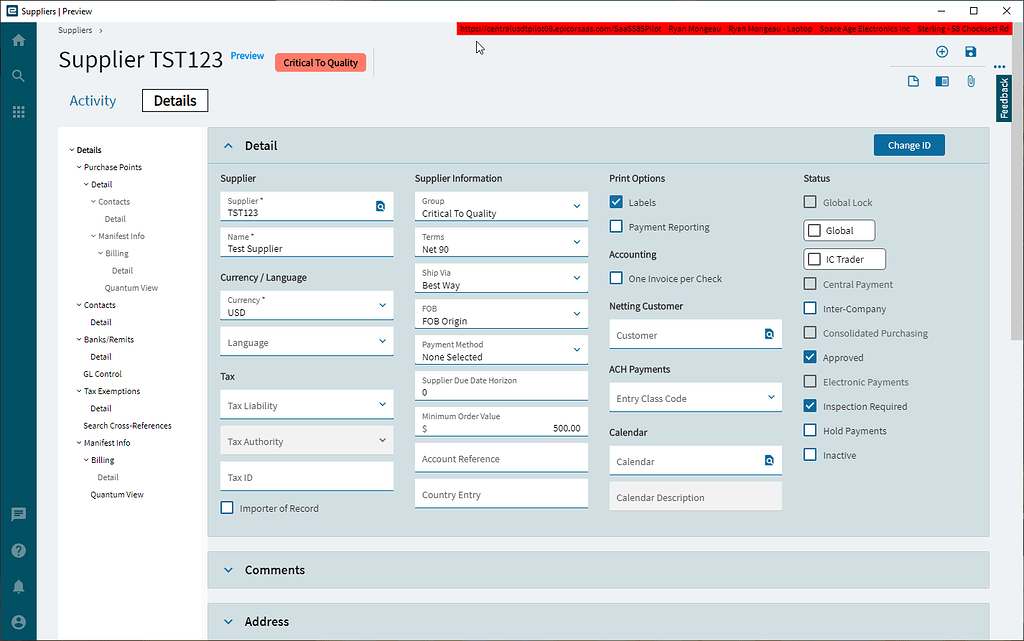
Task: Open the overflow menu with three dots
Action: click(999, 66)
